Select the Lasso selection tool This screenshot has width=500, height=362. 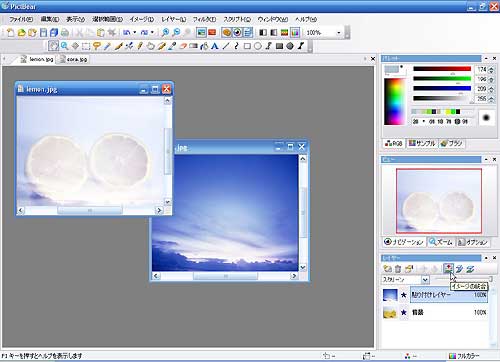97,46
